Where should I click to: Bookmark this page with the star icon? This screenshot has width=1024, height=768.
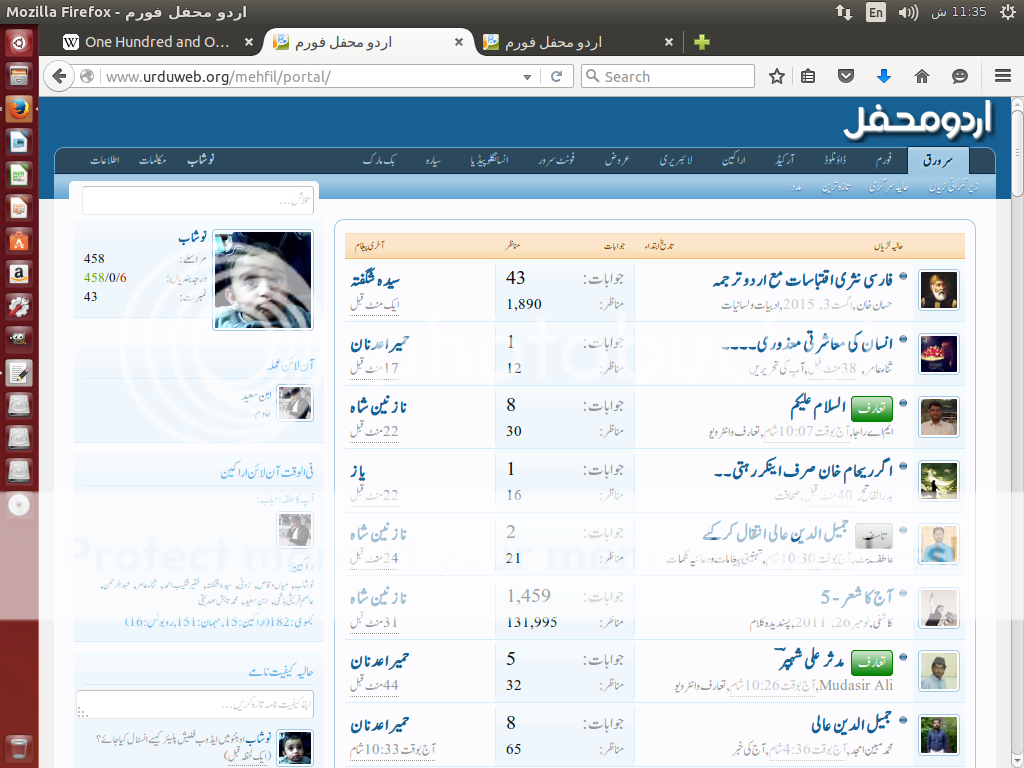(777, 77)
